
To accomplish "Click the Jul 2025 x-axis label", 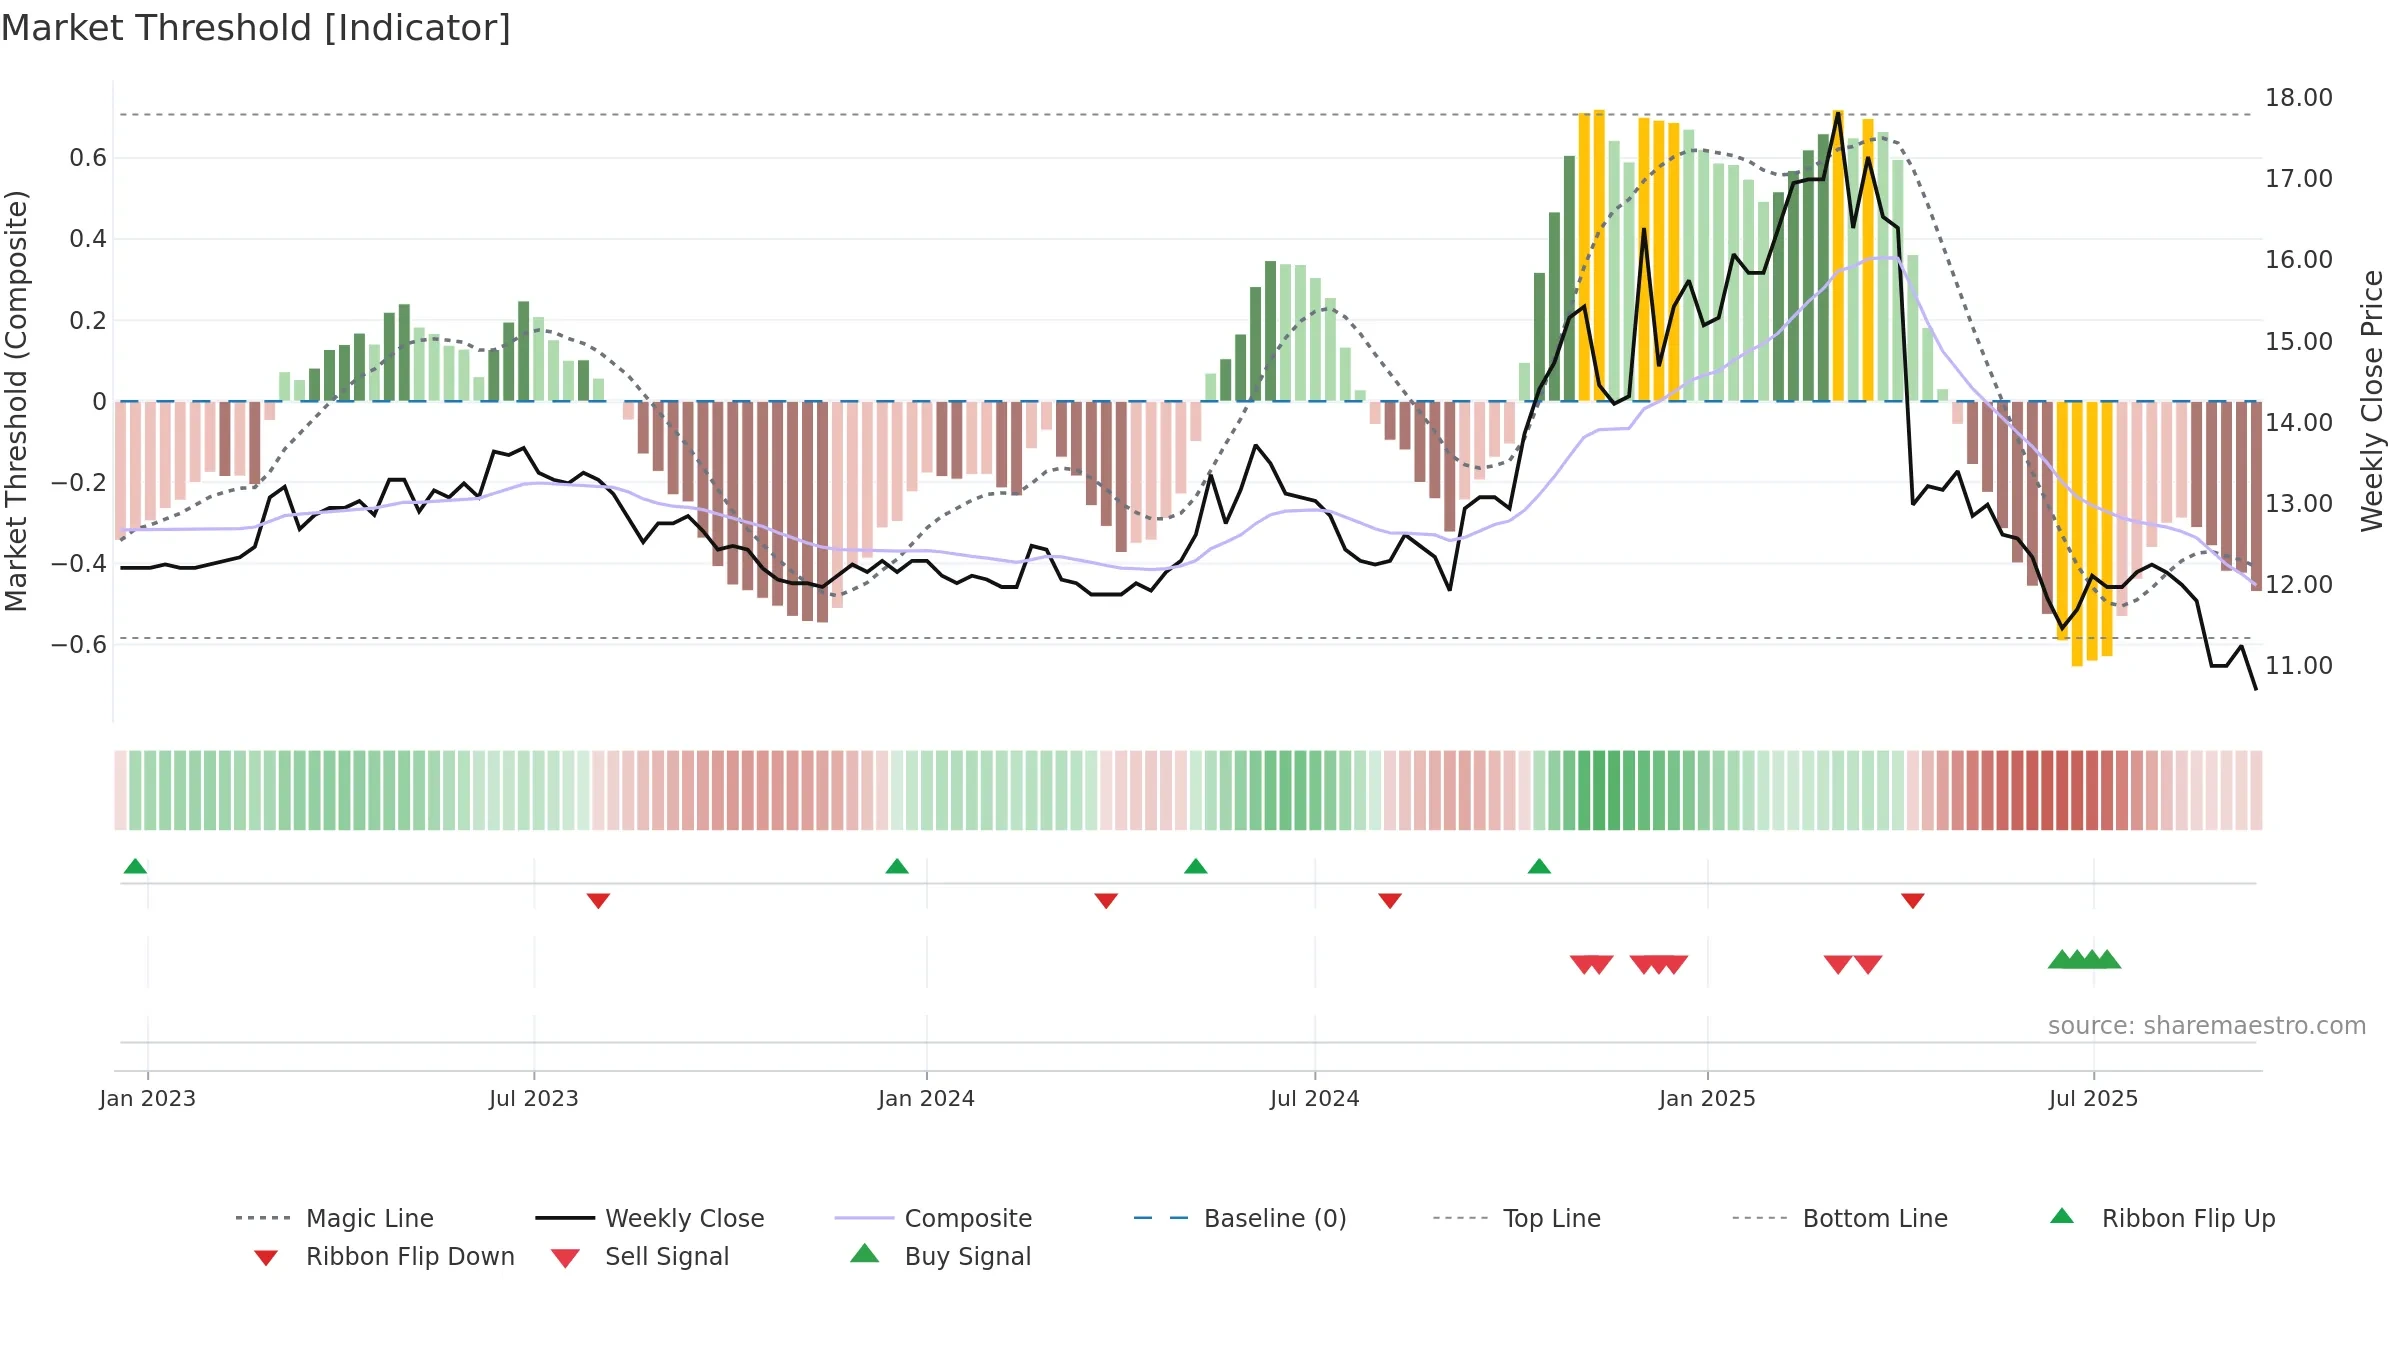I will click(x=2094, y=1098).
